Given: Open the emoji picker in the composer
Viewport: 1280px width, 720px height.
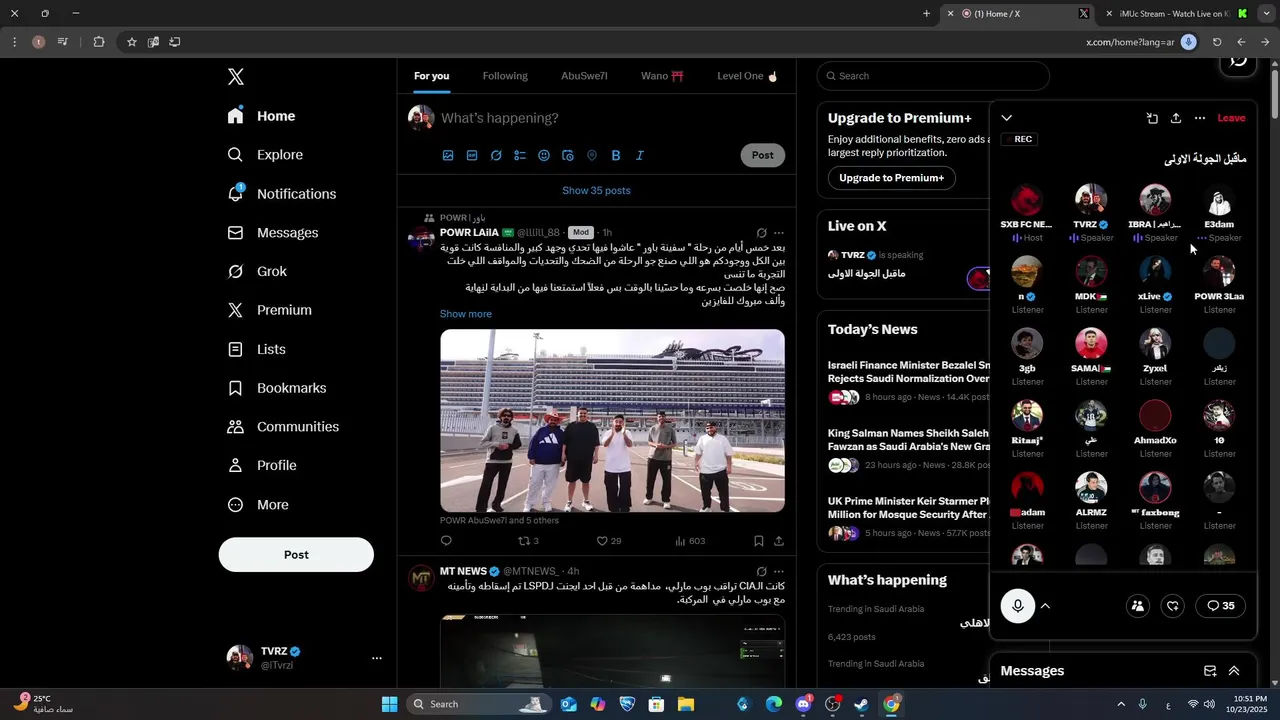Looking at the screenshot, I should 544,155.
